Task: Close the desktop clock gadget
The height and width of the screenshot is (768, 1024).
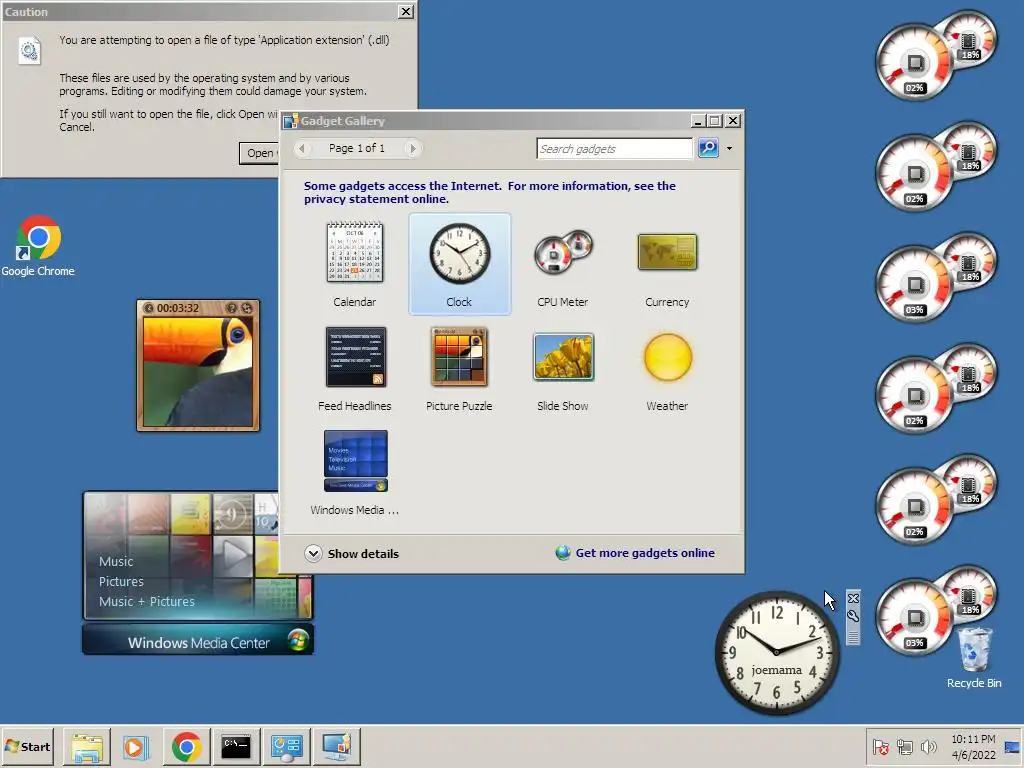Action: (853, 598)
